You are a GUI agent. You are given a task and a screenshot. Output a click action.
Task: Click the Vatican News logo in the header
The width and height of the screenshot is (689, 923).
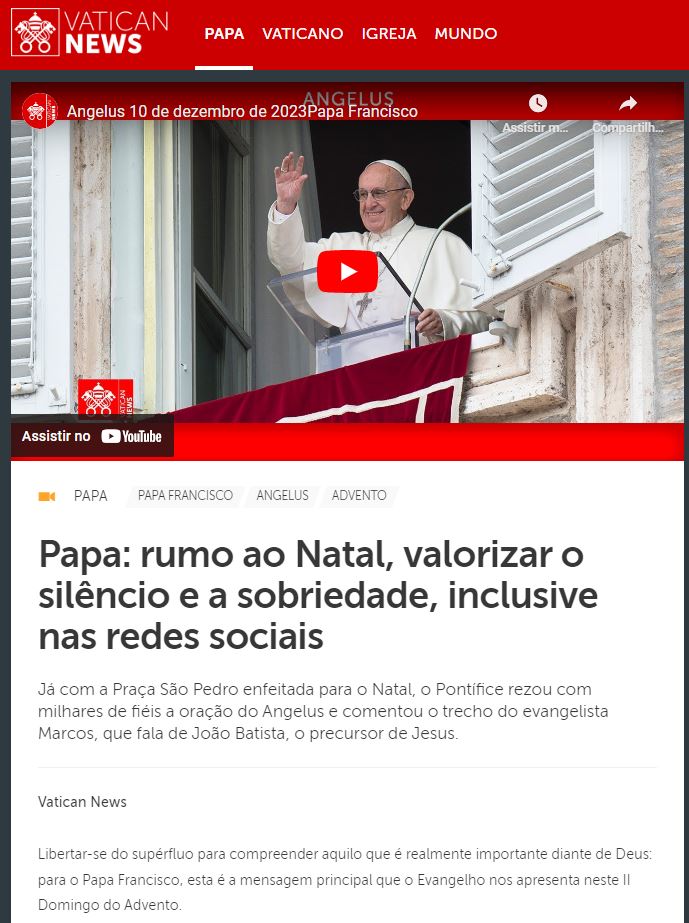(90, 32)
